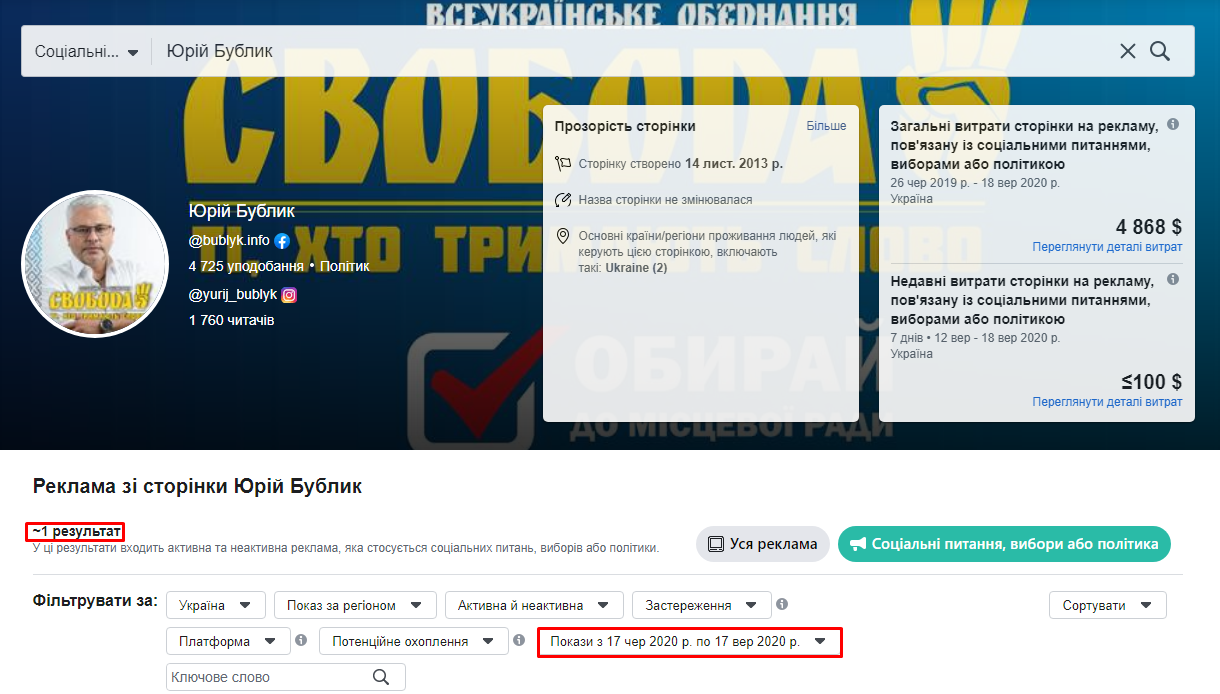Open the Застереження filter dropdown
1220x694 pixels.
[702, 605]
